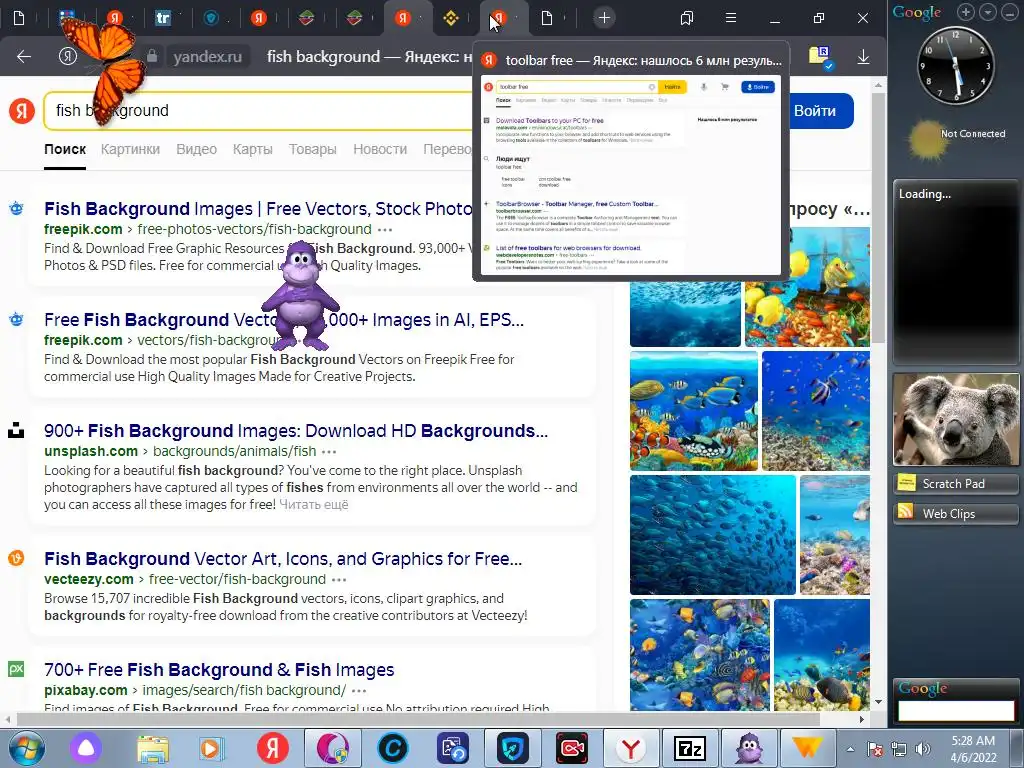
Task: Open the Action Center flag in tray
Action: coord(875,749)
